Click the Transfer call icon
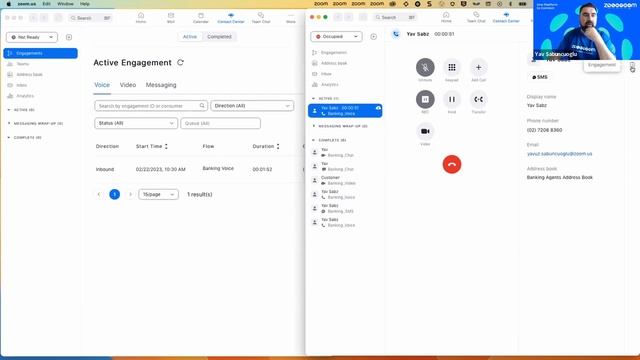Viewport: 640px width, 360px height. coord(478,99)
